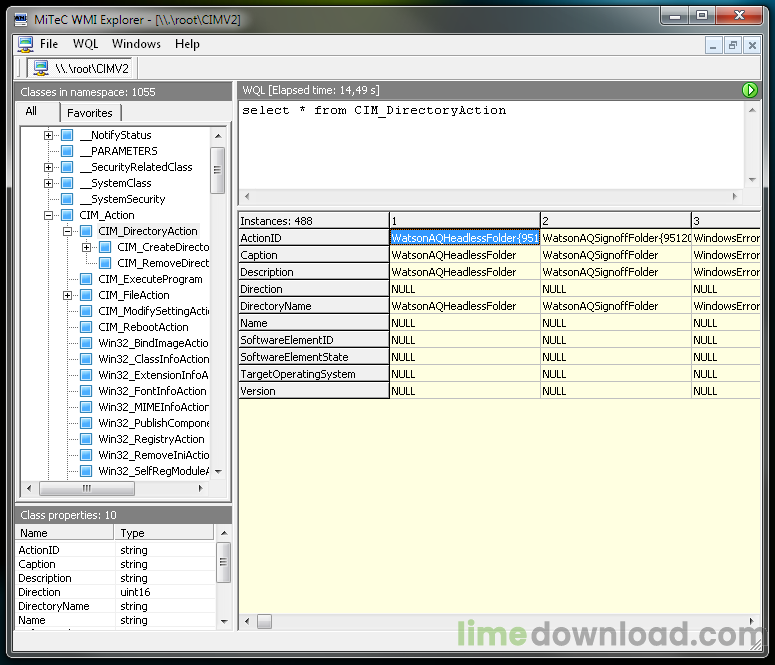The height and width of the screenshot is (665, 775).
Task: Click the app icon in the title bar
Action: pyautogui.click(x=21, y=20)
